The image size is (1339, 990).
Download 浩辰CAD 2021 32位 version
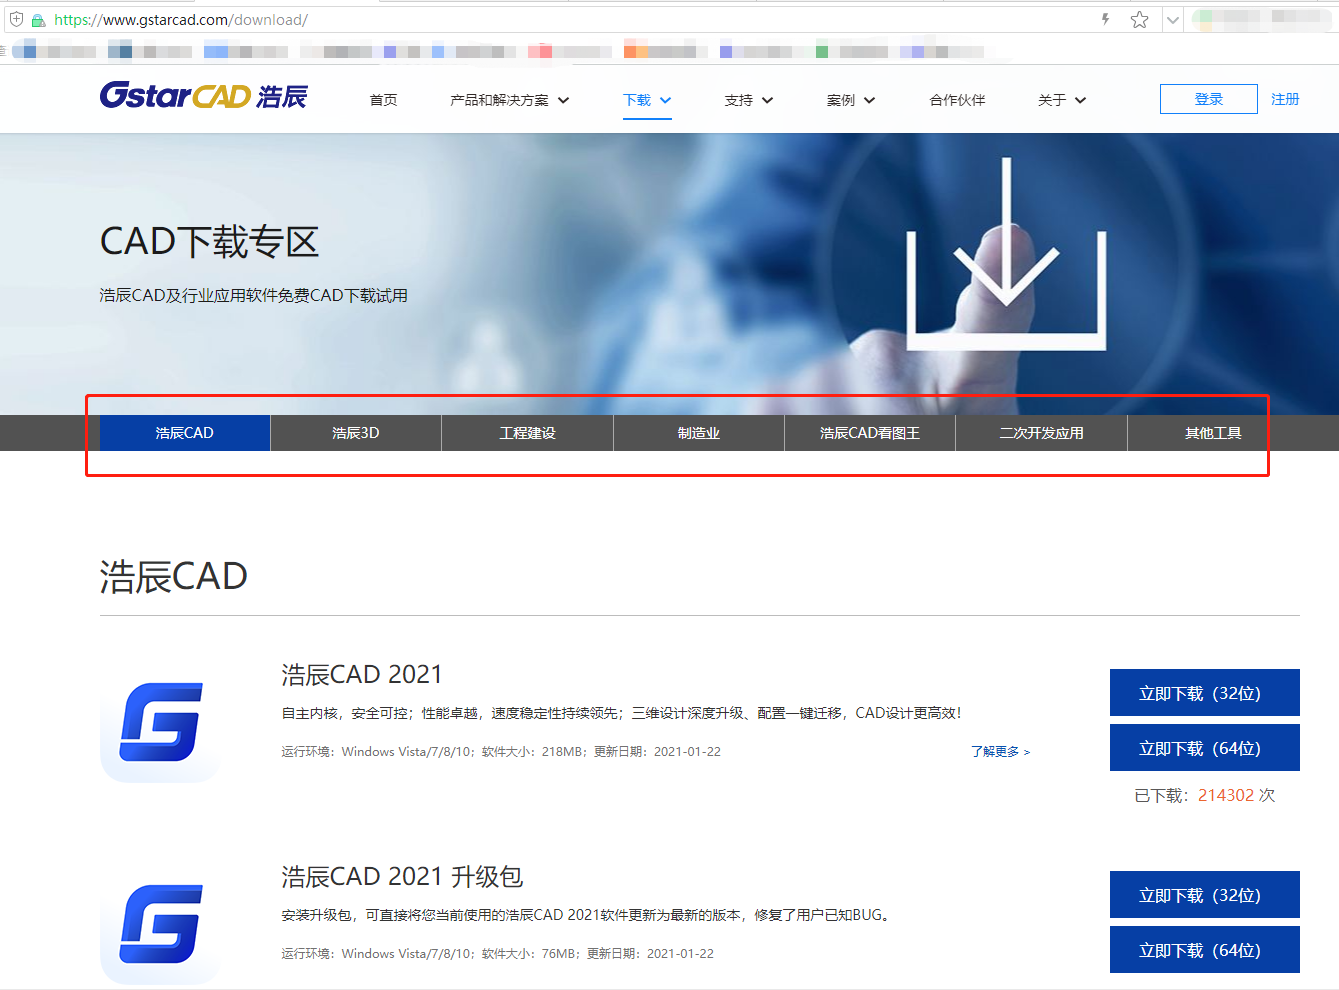point(1205,693)
